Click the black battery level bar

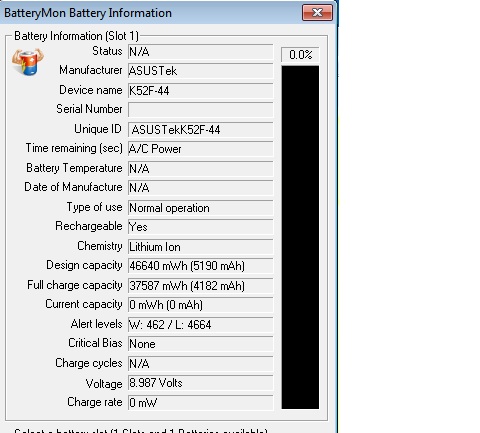[x=300, y=237]
